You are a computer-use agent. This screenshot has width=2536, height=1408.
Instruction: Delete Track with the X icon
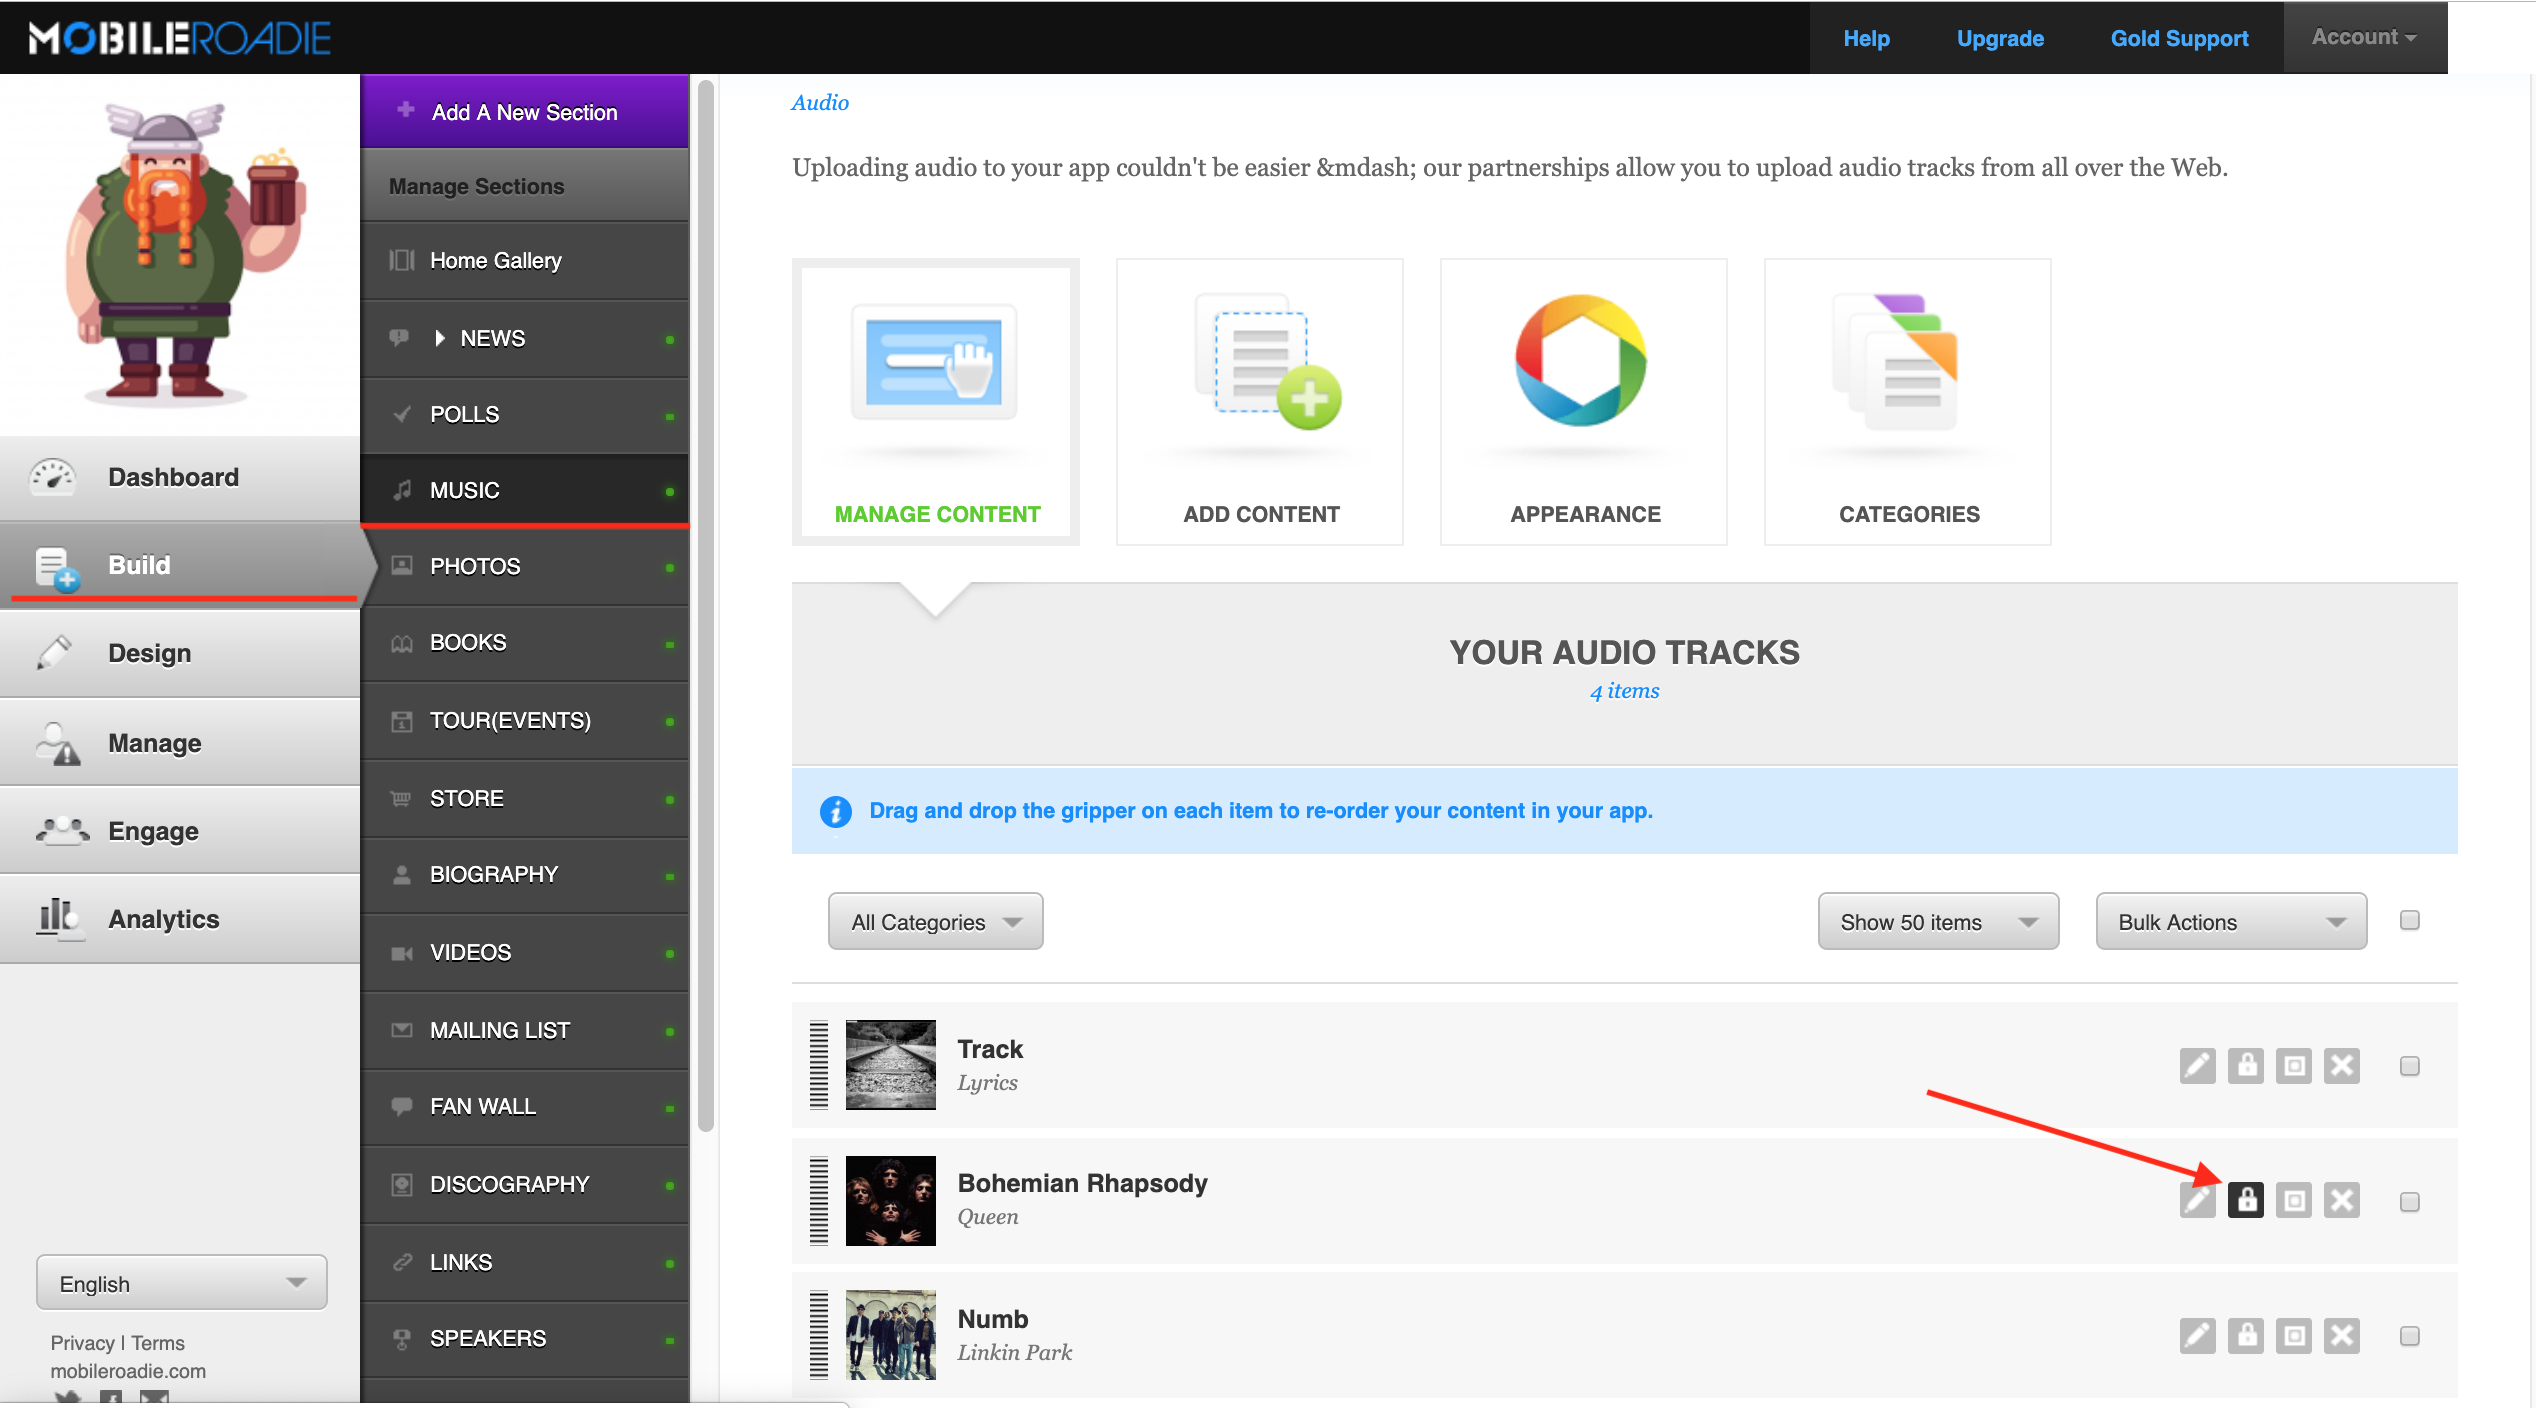click(x=2341, y=1065)
